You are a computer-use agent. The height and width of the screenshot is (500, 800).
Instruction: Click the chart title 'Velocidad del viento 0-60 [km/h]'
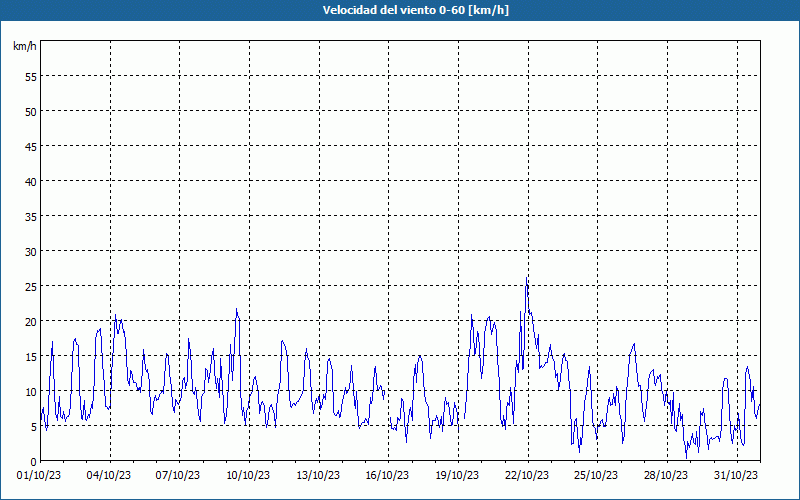415,10
